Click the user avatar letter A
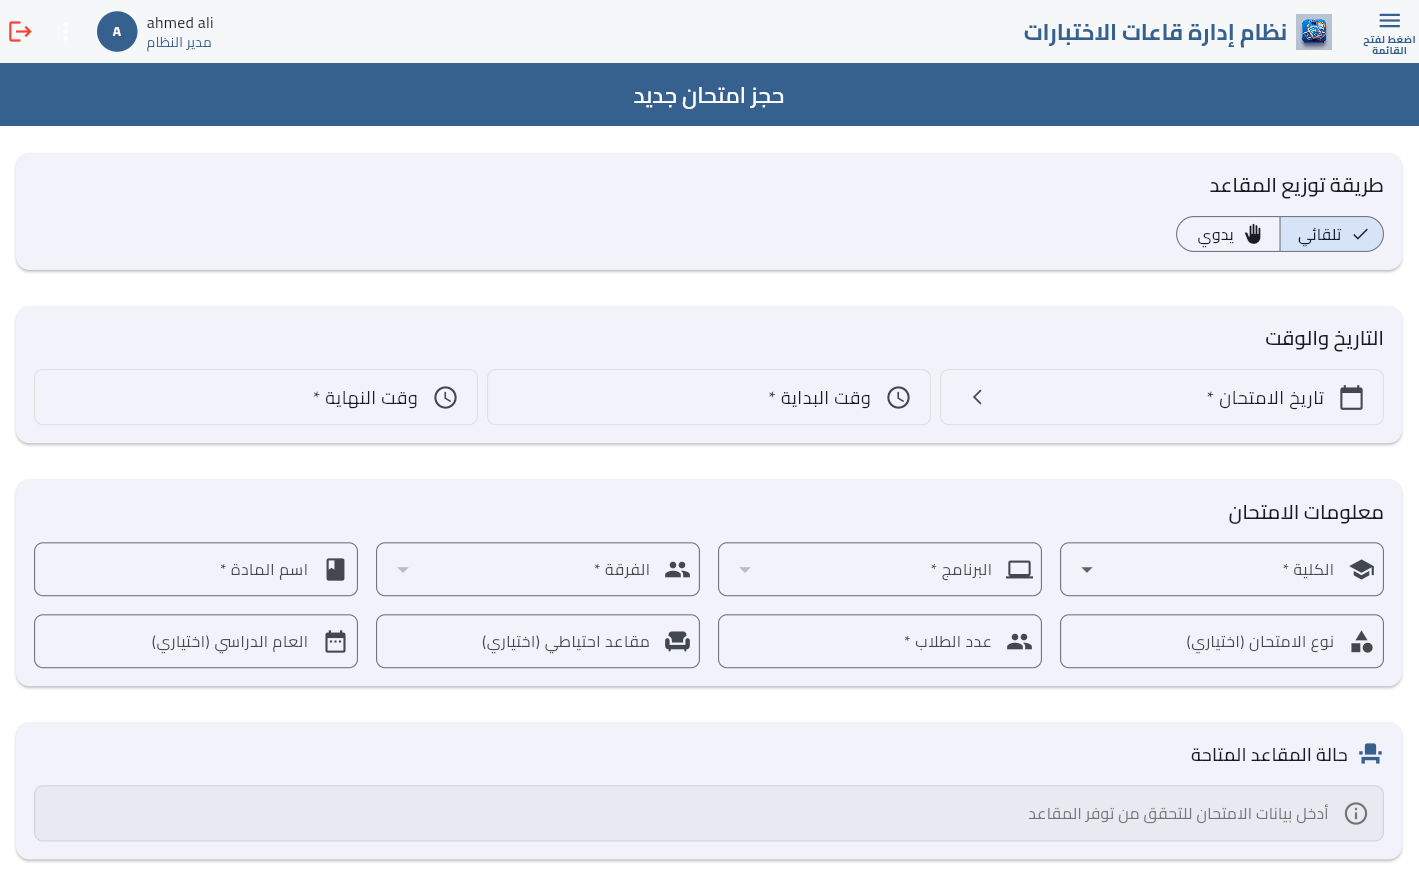The width and height of the screenshot is (1419, 873). click(x=117, y=32)
